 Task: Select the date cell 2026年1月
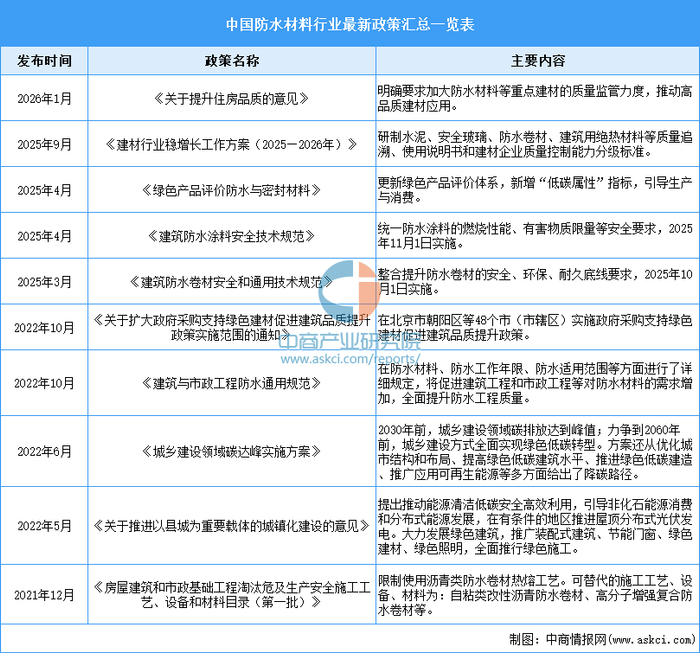(x=44, y=98)
